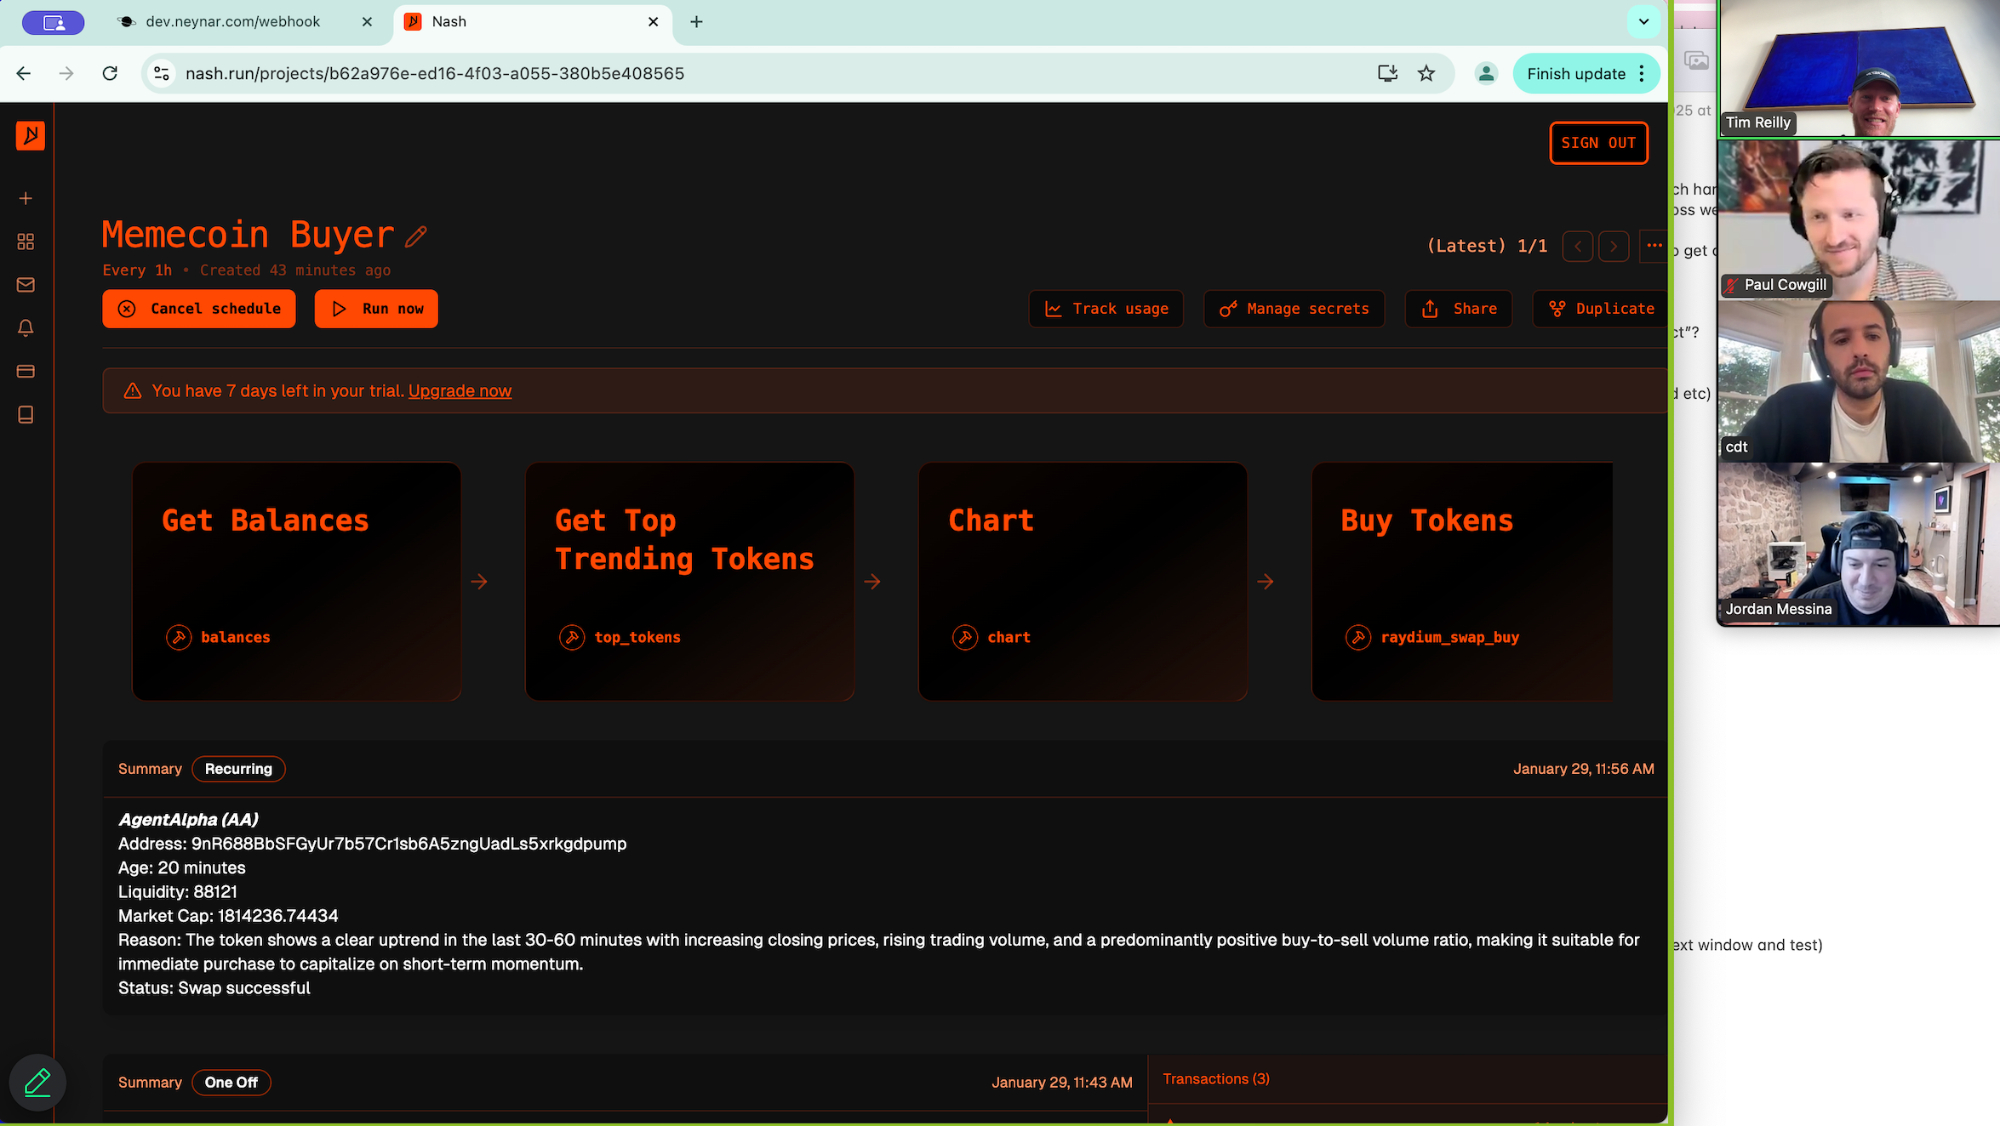Click Run now button
Image resolution: width=2000 pixels, height=1126 pixels.
(376, 309)
